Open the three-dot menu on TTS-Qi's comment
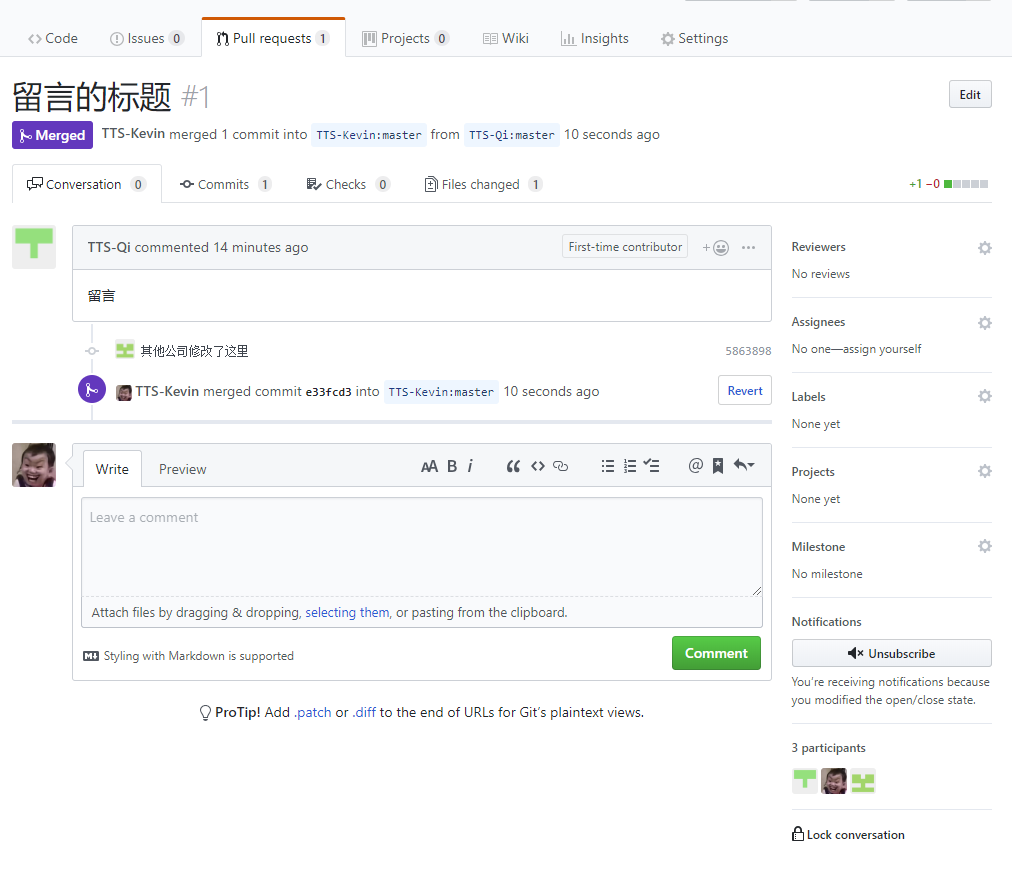This screenshot has width=1012, height=875. (x=748, y=248)
